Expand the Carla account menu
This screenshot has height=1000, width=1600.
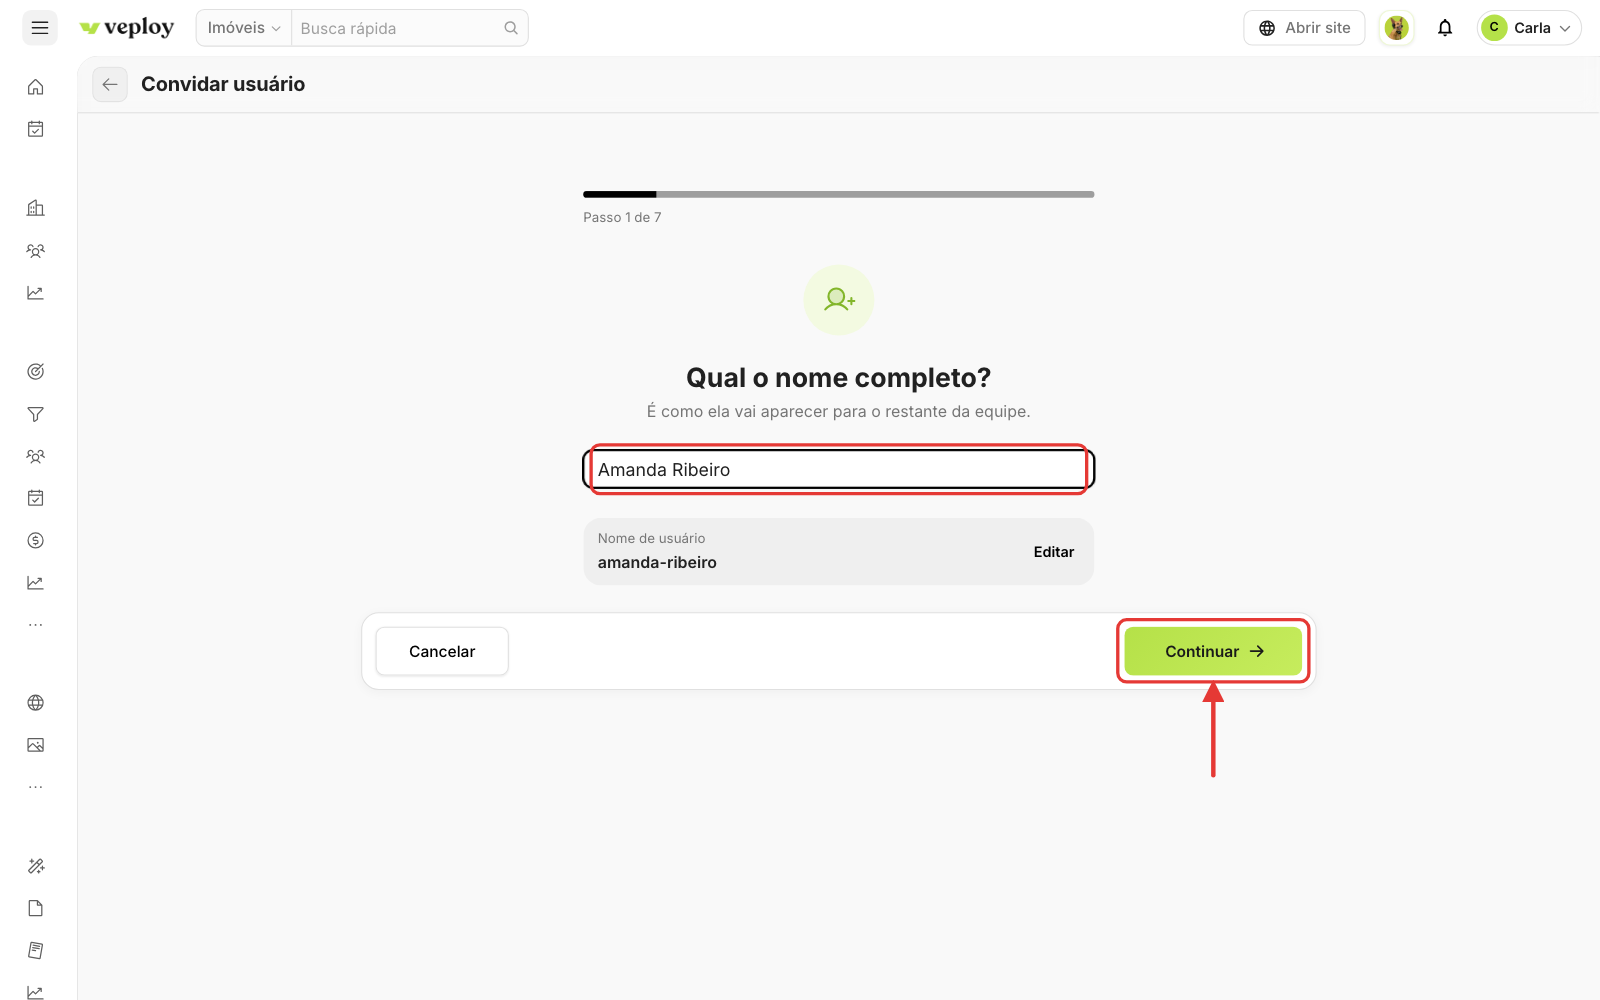(1529, 28)
